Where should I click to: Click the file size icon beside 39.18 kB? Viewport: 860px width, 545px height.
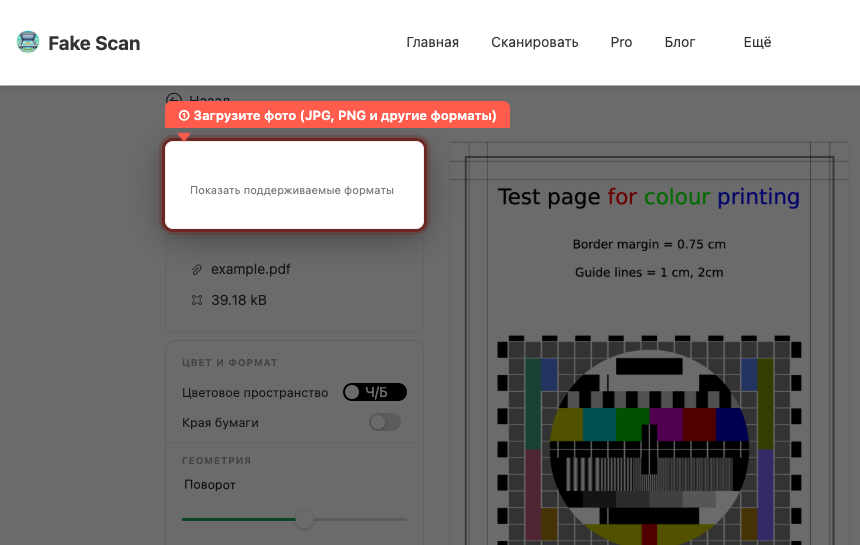(x=196, y=300)
